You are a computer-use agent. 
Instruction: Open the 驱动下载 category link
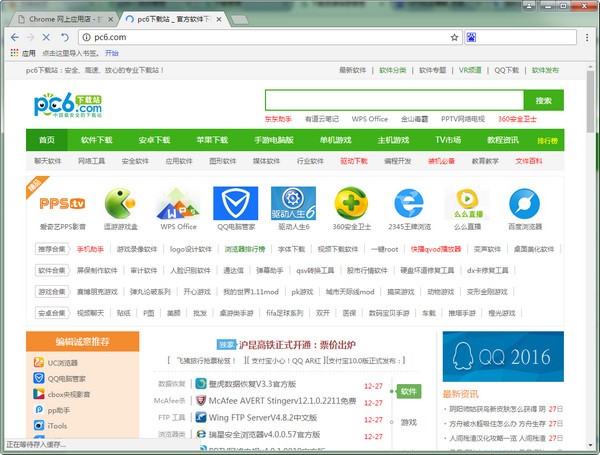click(354, 161)
